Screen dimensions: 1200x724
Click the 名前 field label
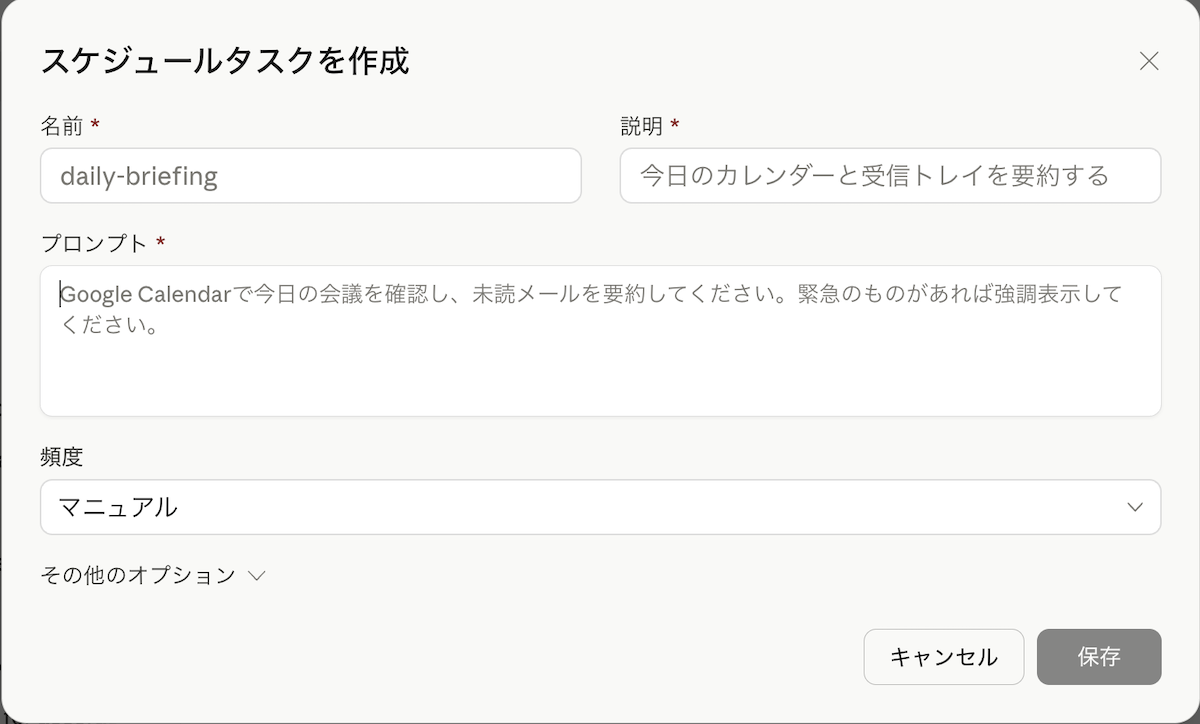point(61,125)
